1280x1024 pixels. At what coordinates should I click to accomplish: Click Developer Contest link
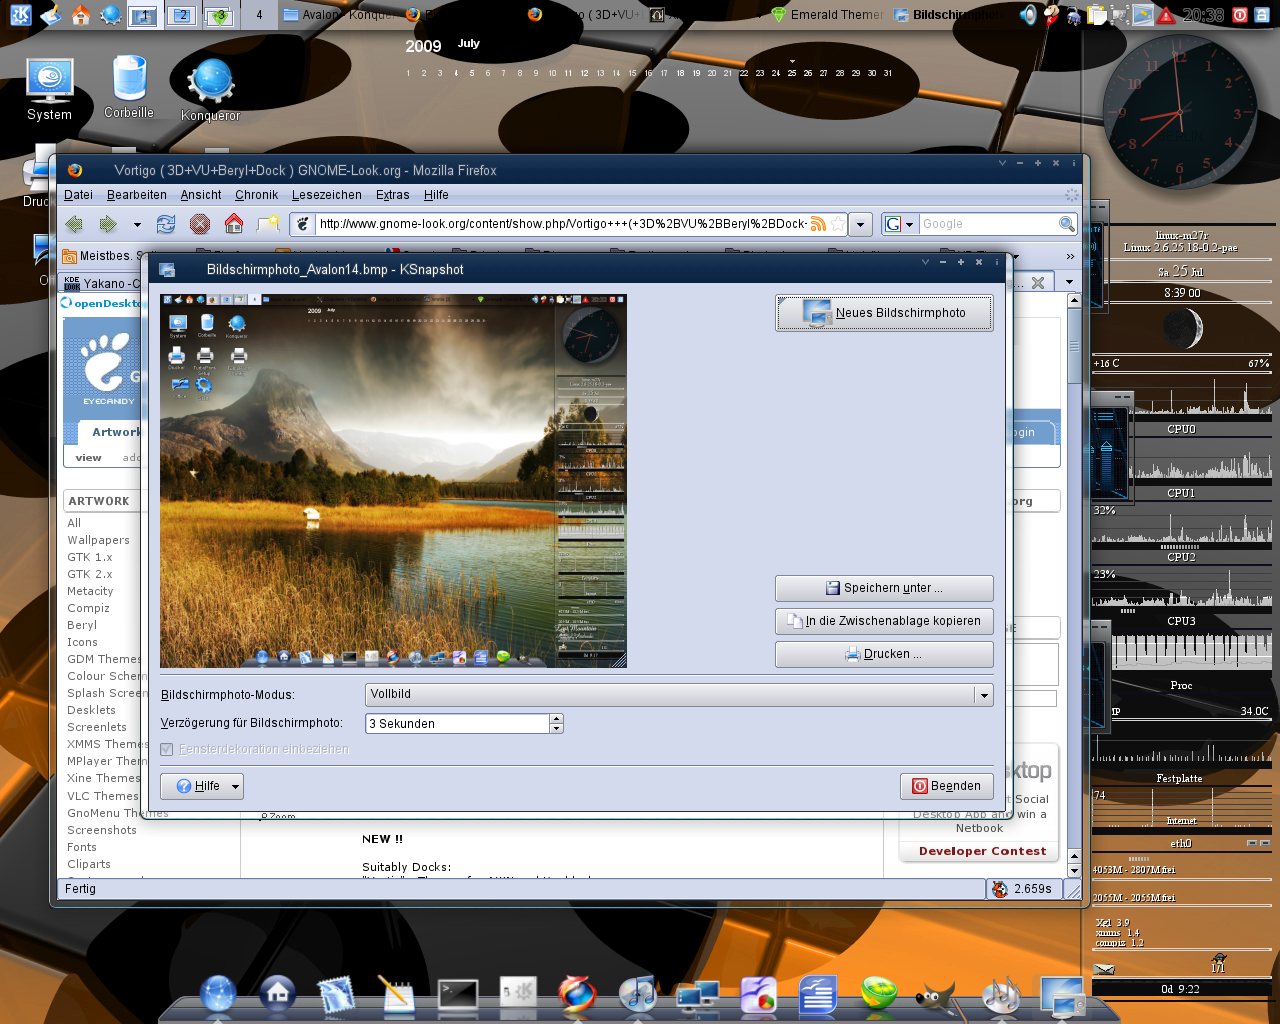click(982, 851)
